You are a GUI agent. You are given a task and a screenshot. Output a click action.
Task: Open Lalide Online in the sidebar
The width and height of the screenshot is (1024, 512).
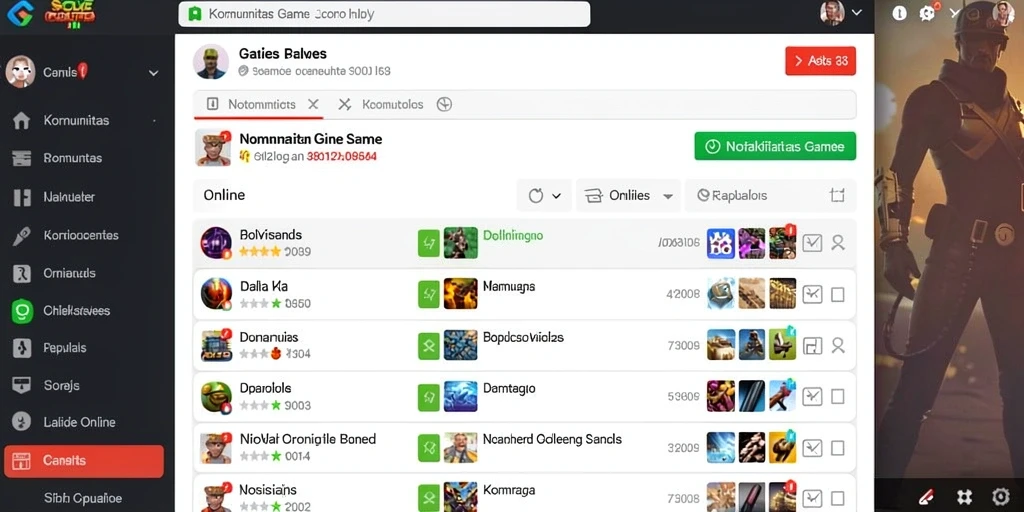pos(79,423)
